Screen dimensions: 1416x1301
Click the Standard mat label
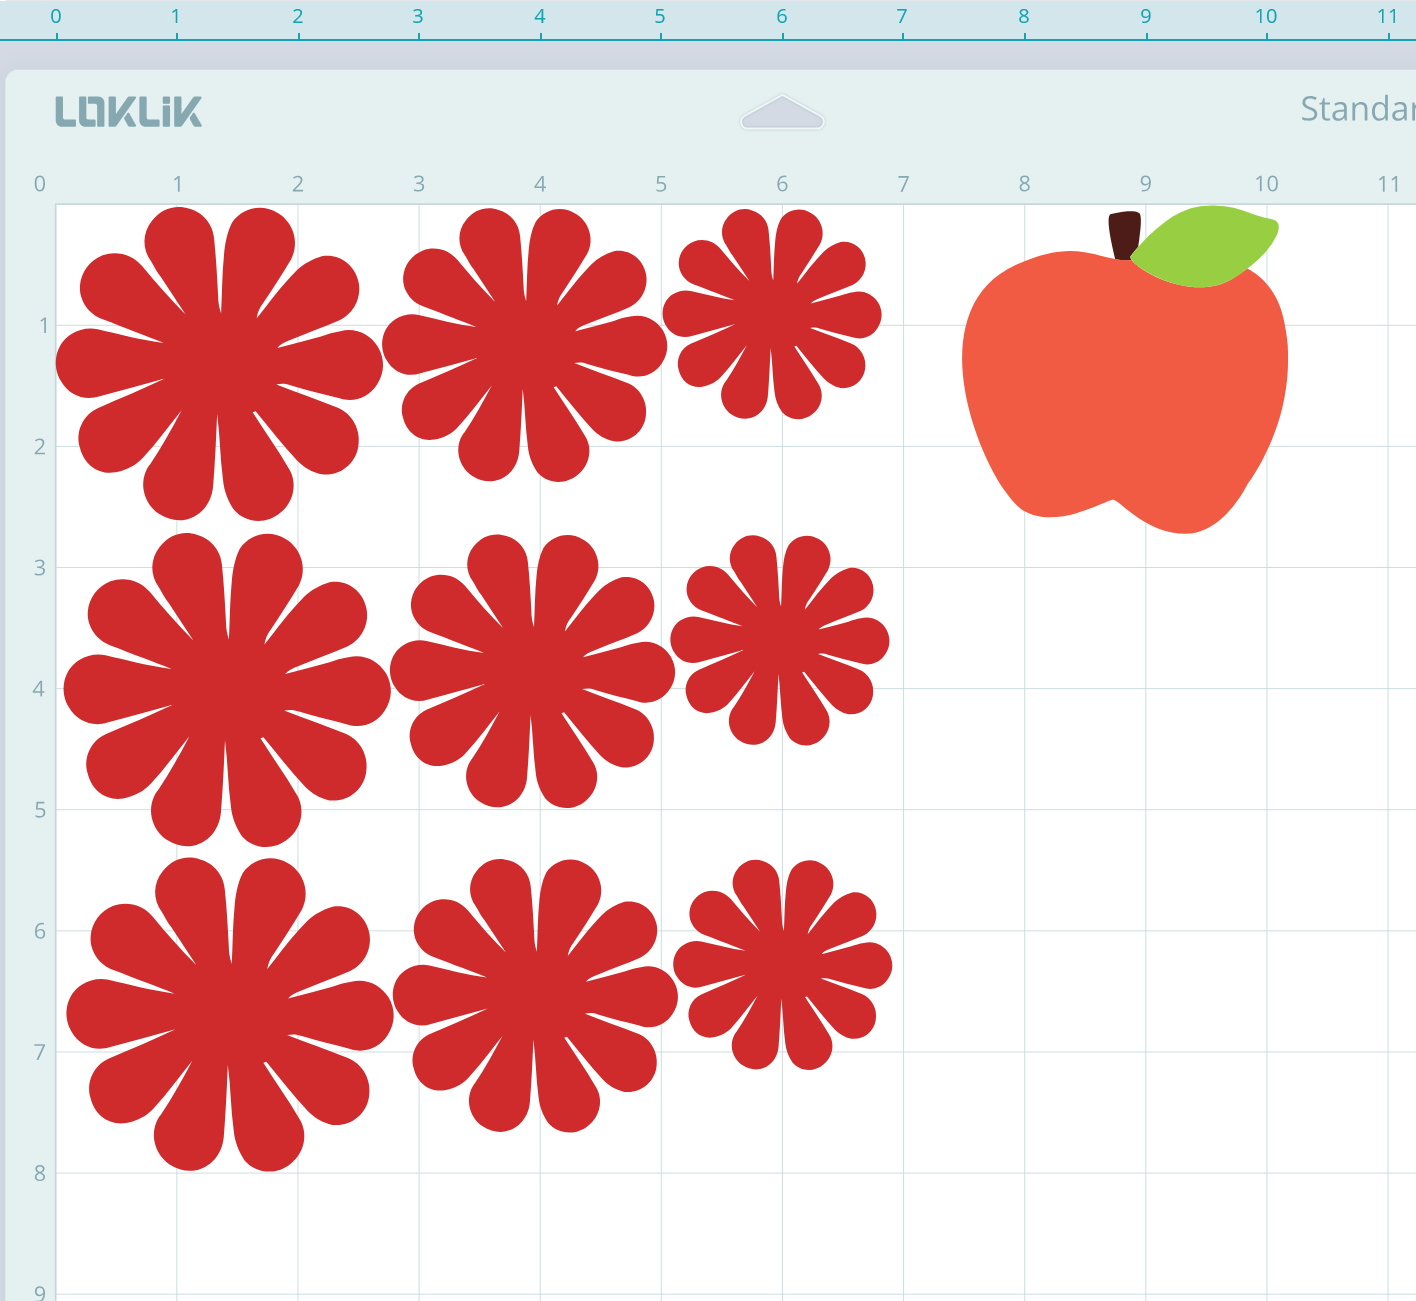click(1356, 108)
